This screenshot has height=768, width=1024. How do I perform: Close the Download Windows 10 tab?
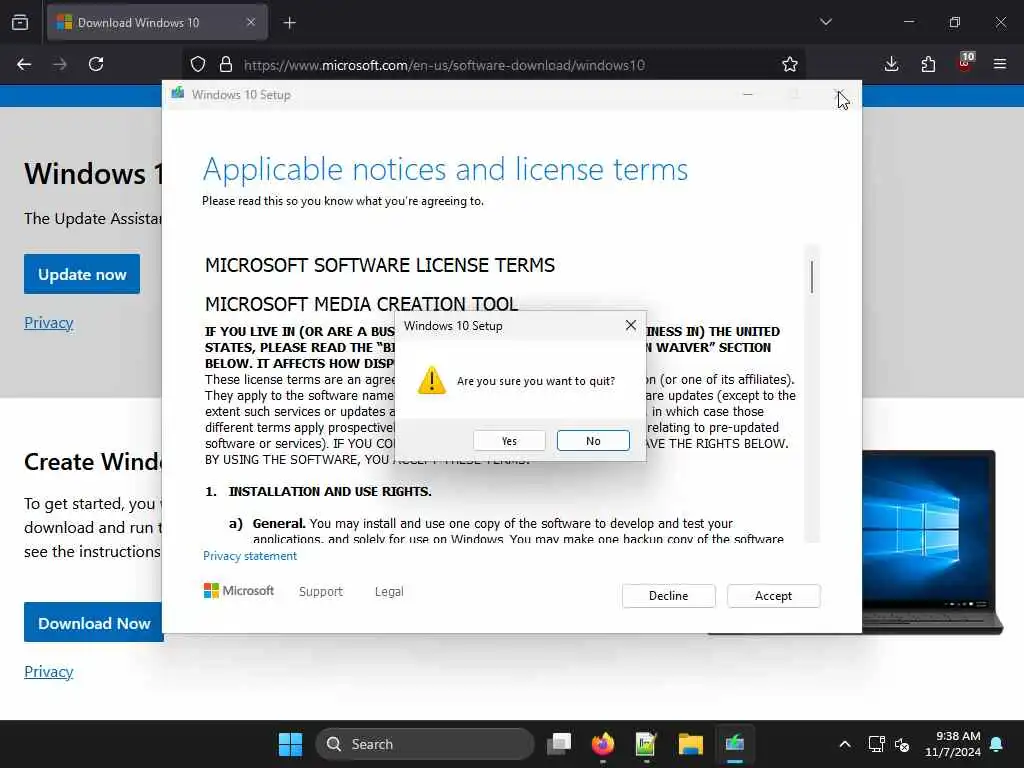[x=251, y=23]
